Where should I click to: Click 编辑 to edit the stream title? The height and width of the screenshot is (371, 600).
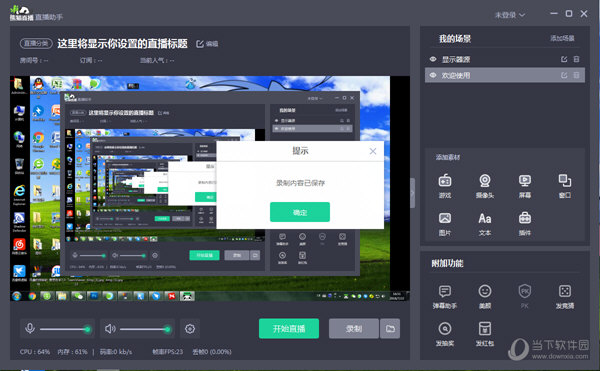click(207, 44)
